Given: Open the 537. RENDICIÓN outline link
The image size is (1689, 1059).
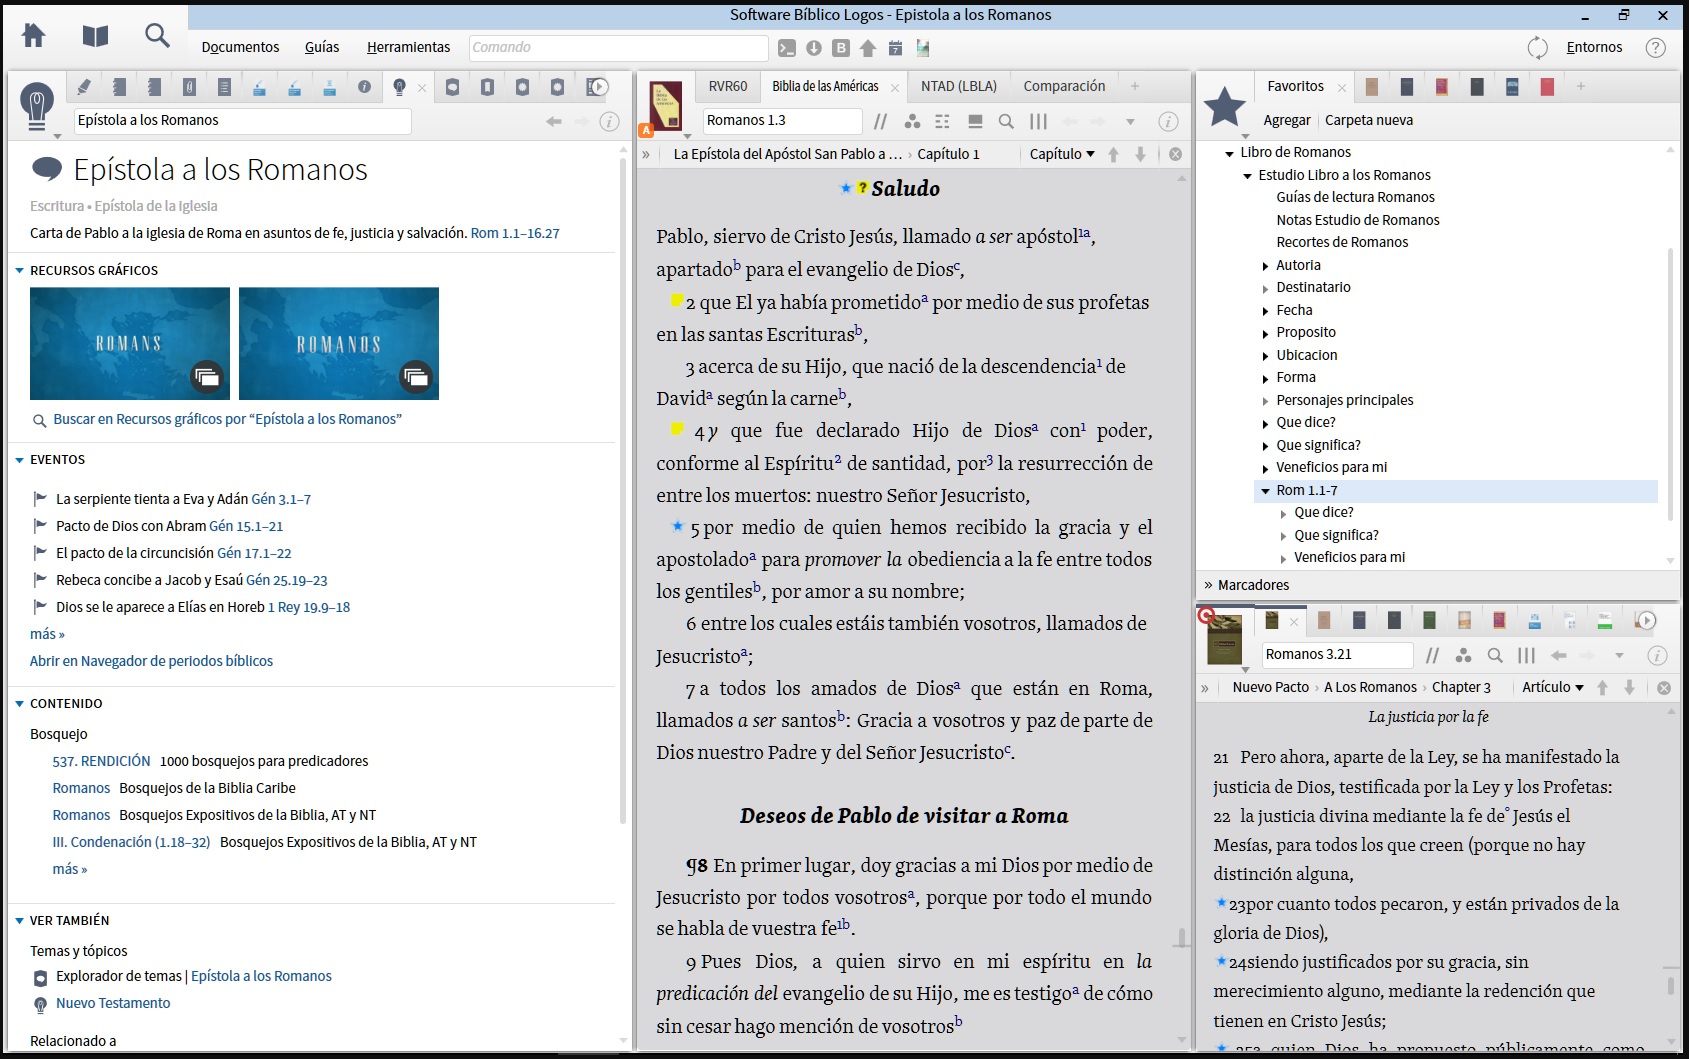Looking at the screenshot, I should coord(101,761).
